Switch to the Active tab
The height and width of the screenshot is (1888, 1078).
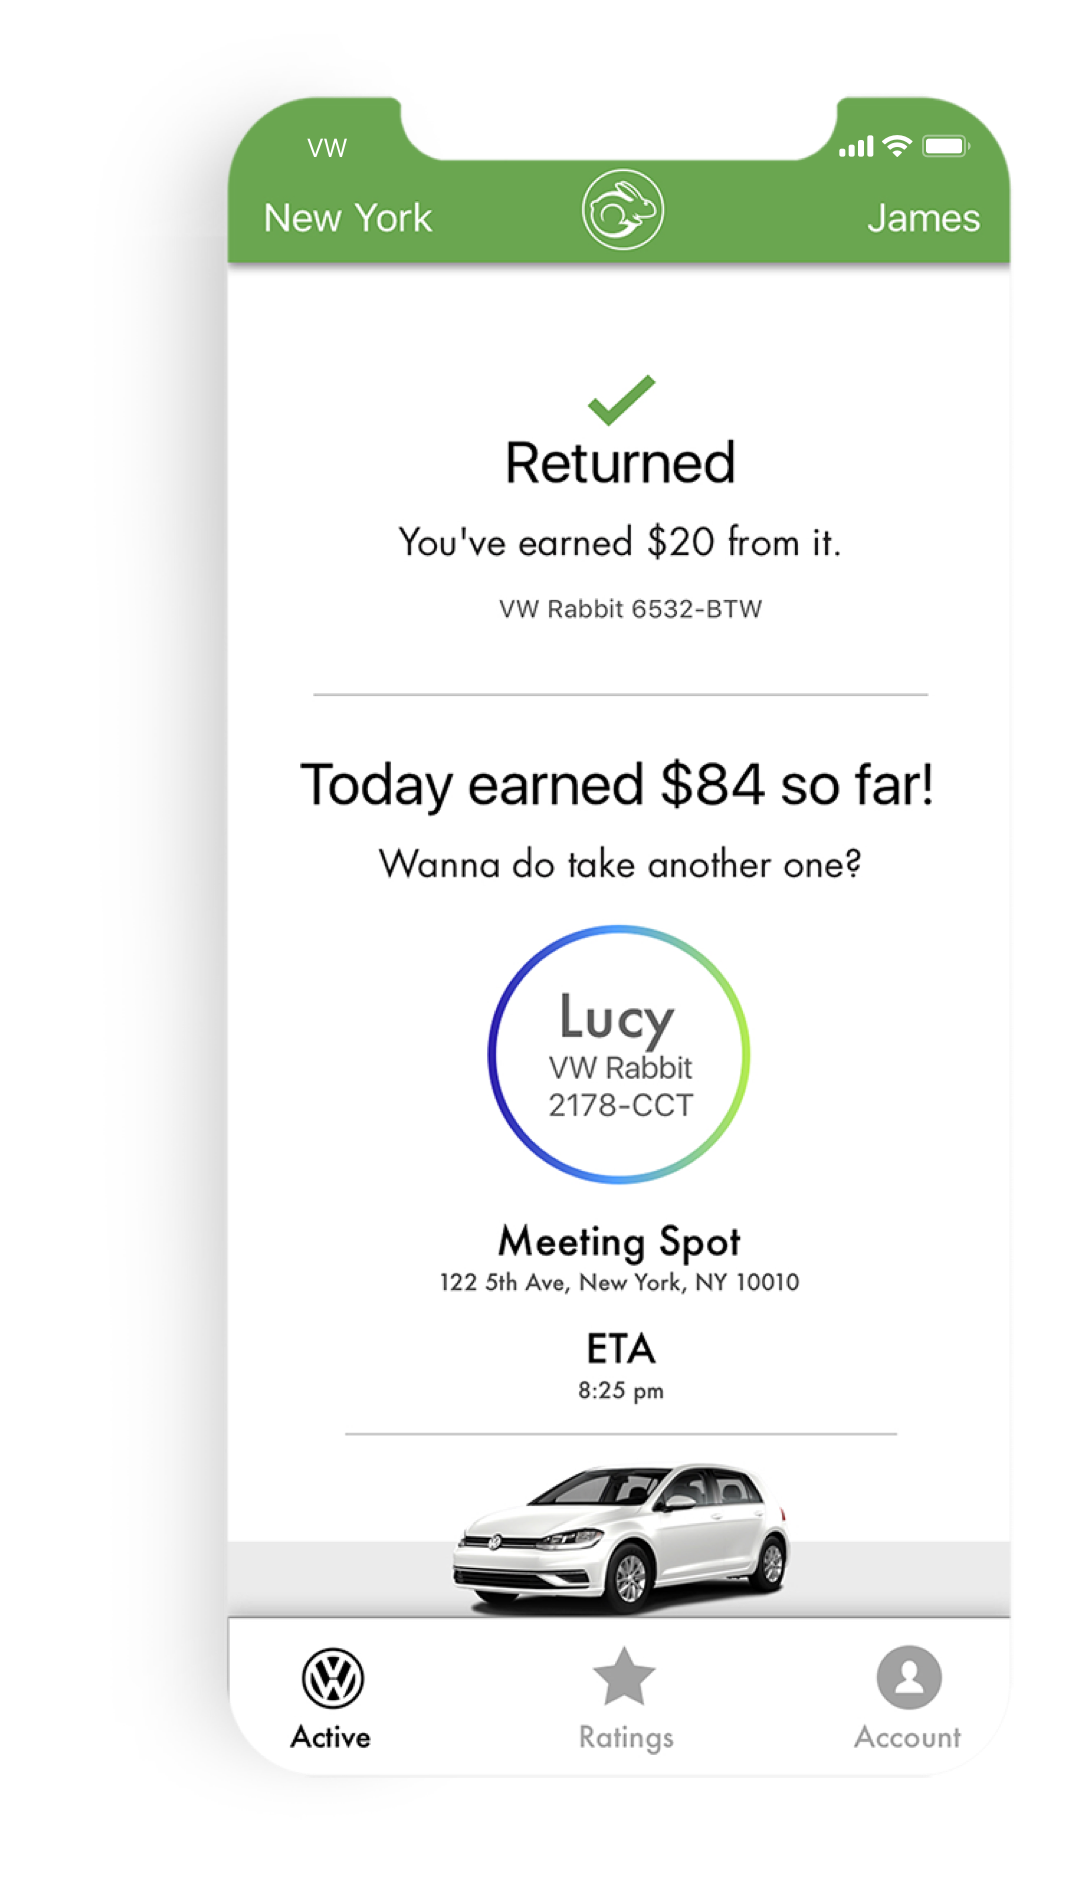[x=331, y=1737]
